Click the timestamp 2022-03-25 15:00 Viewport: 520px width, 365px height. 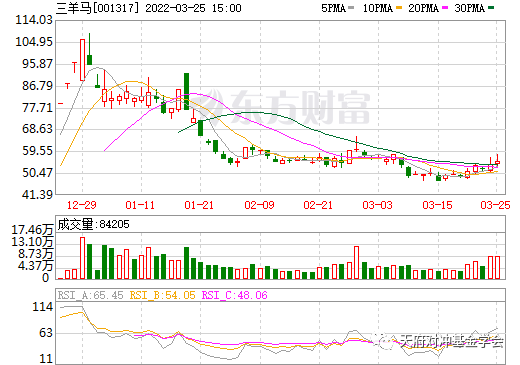[193, 8]
